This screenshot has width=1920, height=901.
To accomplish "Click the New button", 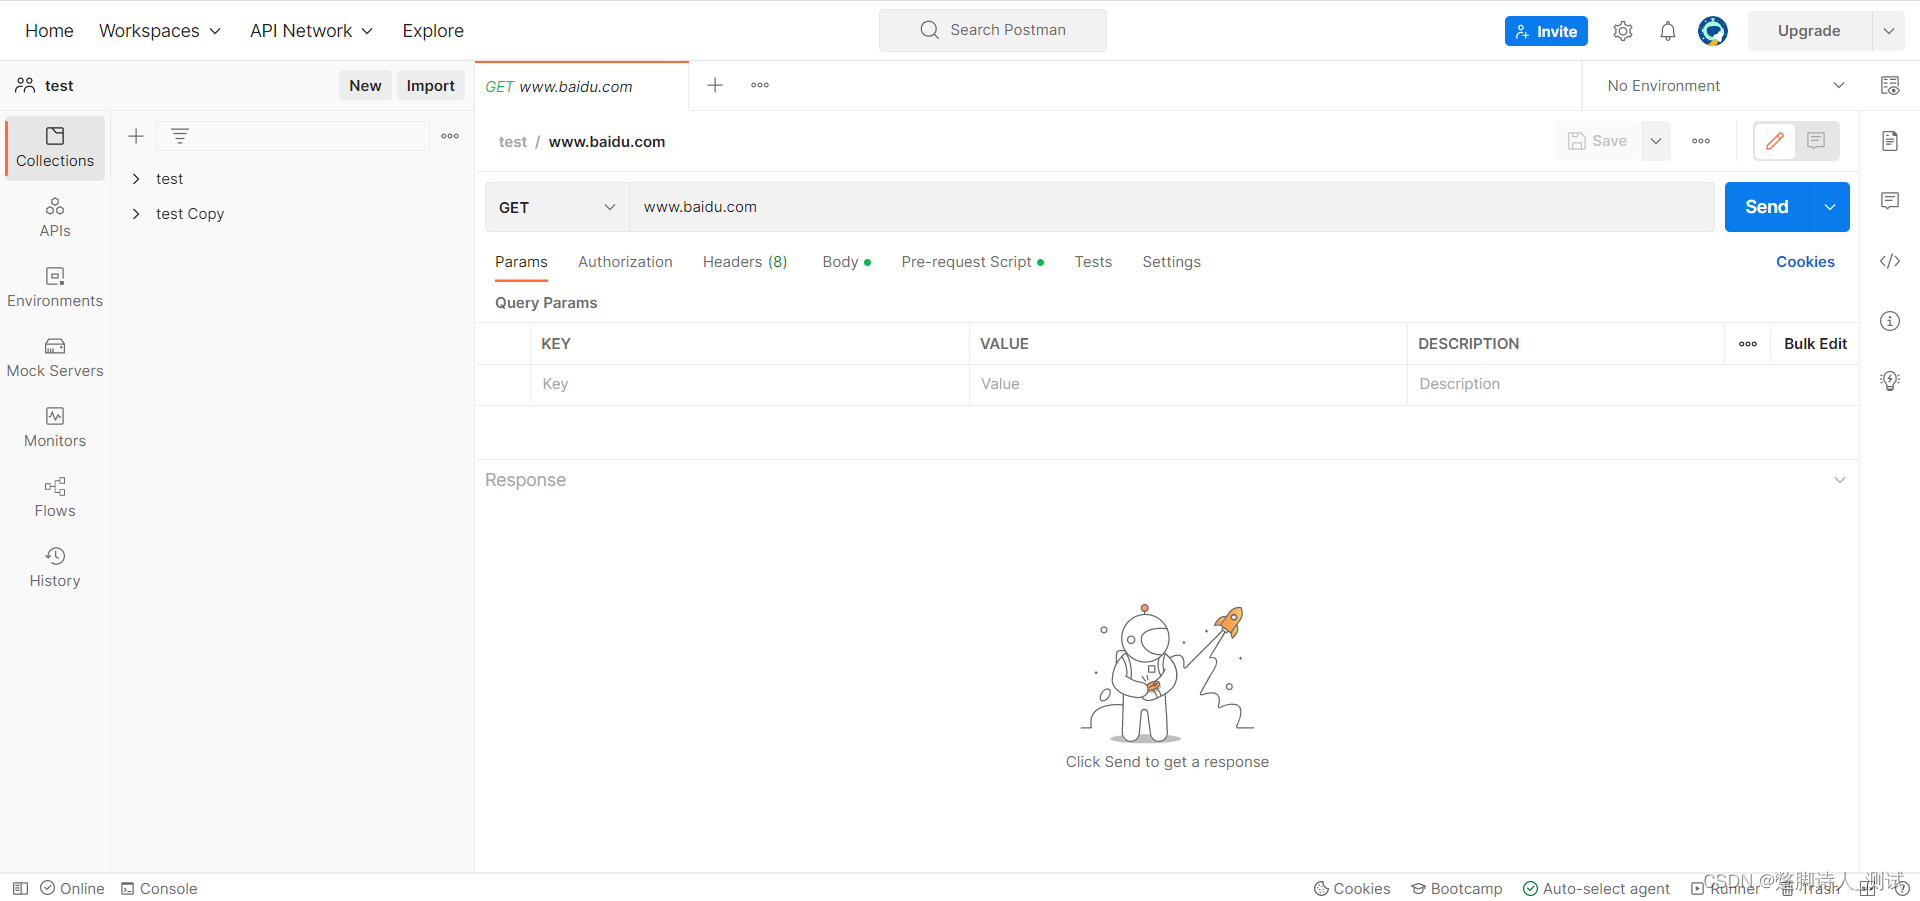I will click(x=365, y=86).
